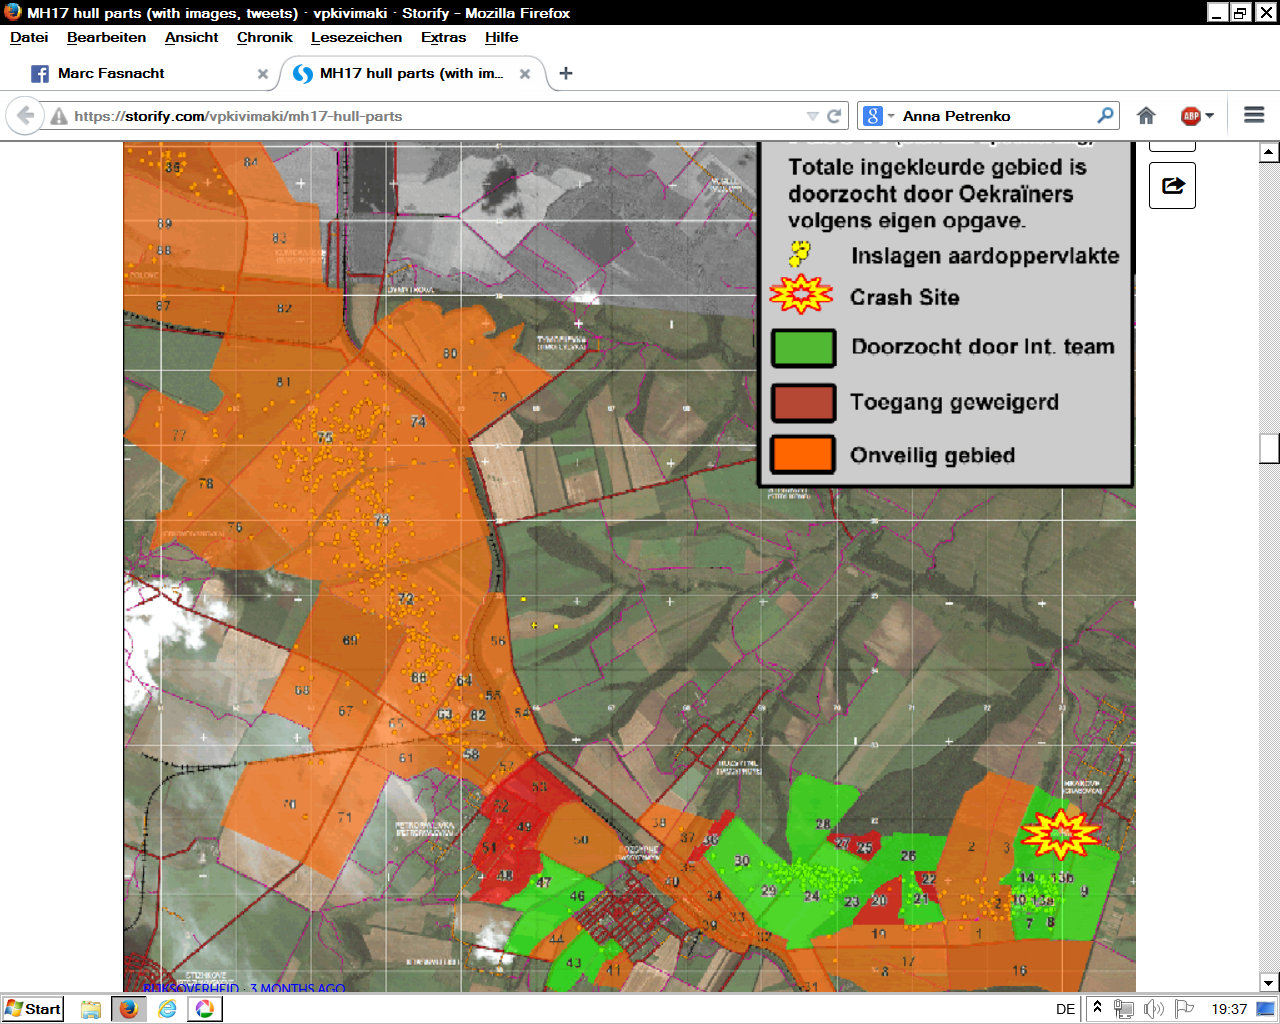Viewport: 1280px width, 1024px height.
Task: Click the page scrollbar down arrow
Action: 1269,982
